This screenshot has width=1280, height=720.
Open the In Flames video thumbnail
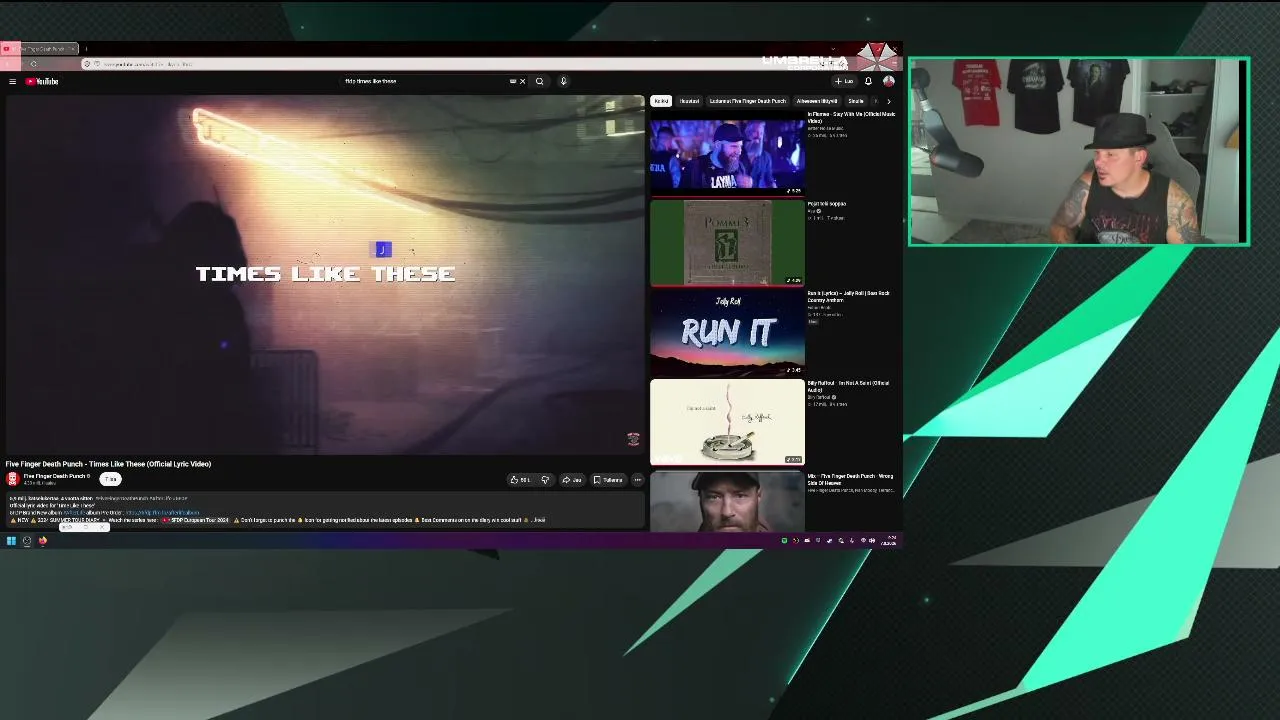[727, 154]
